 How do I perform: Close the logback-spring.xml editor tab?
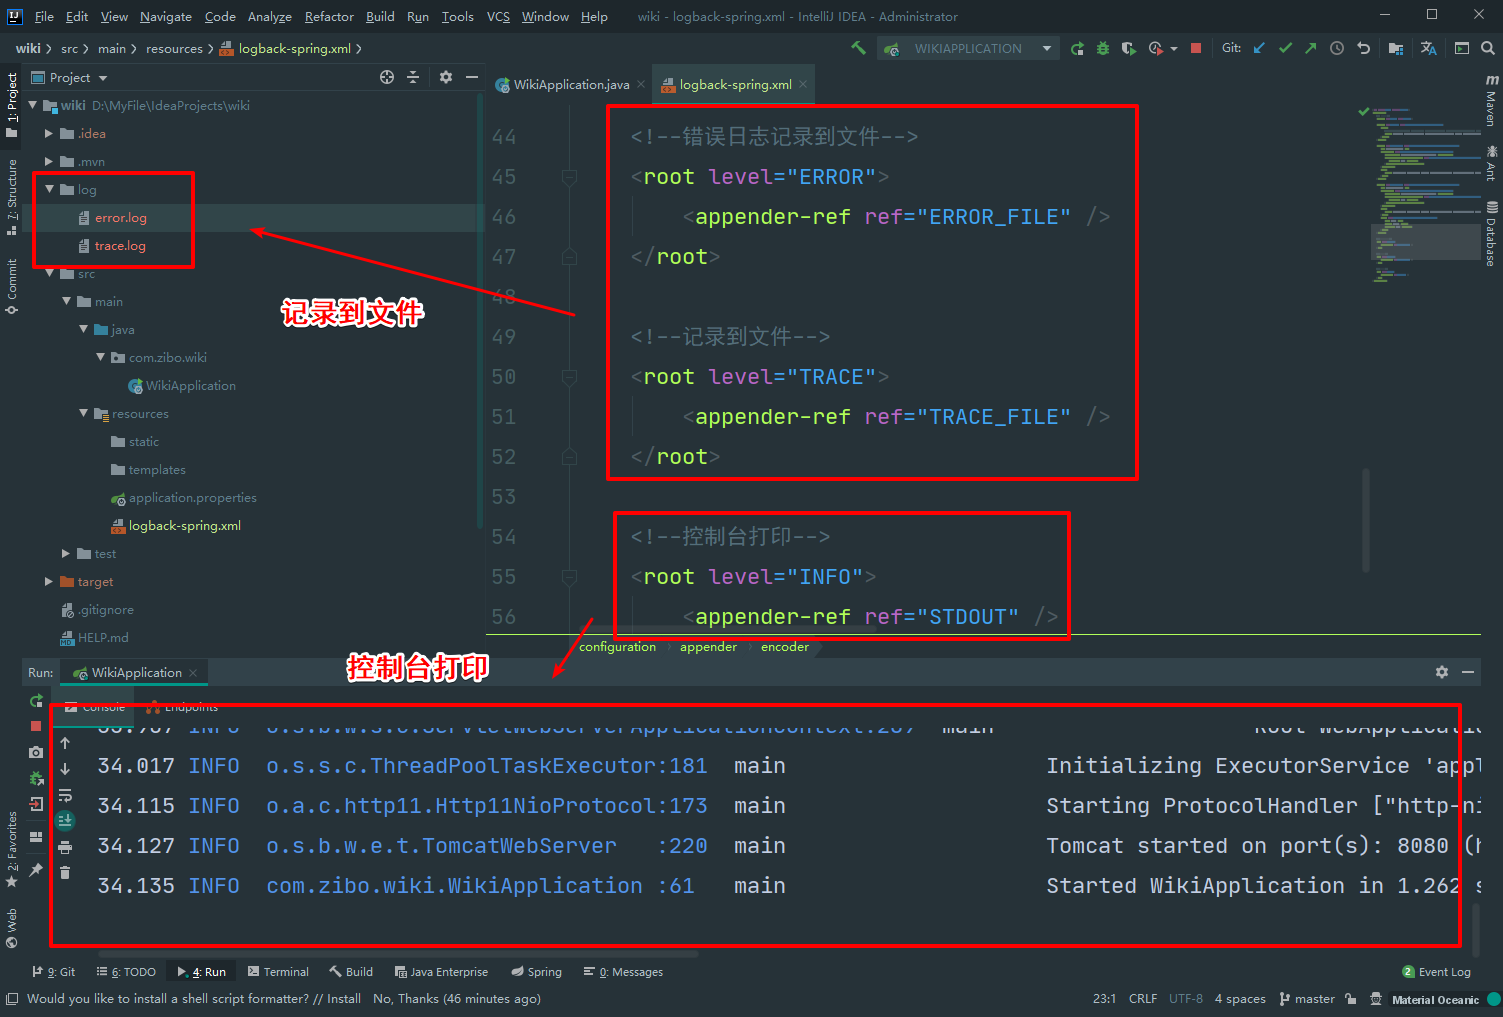click(x=803, y=85)
